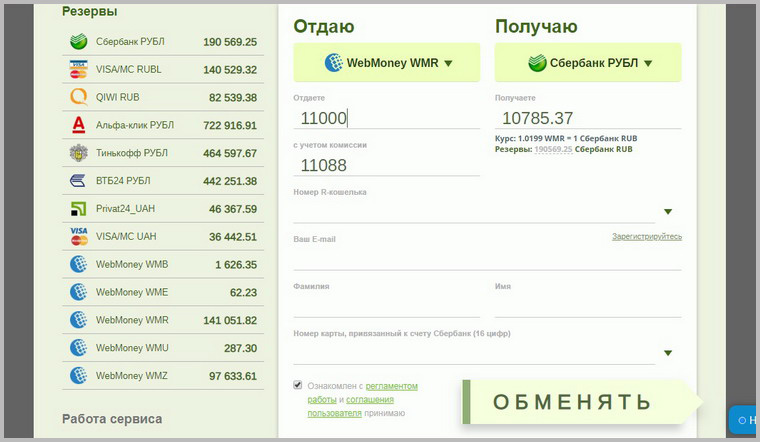Click the WebMoney icon in the Отдаю selector
760x442 pixels.
coord(333,63)
